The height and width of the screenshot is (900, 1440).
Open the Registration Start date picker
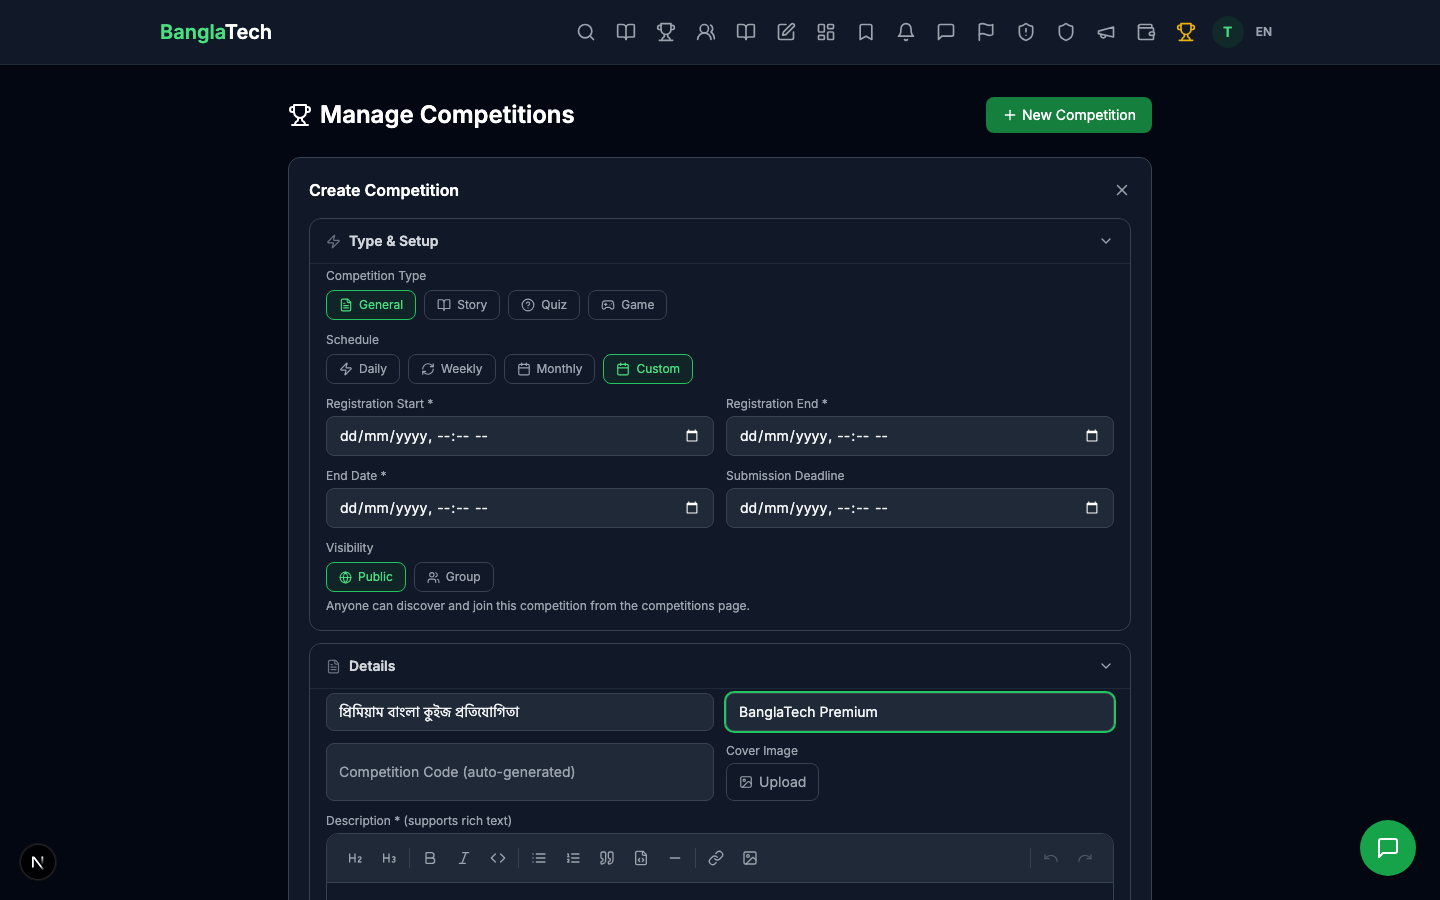coord(691,436)
